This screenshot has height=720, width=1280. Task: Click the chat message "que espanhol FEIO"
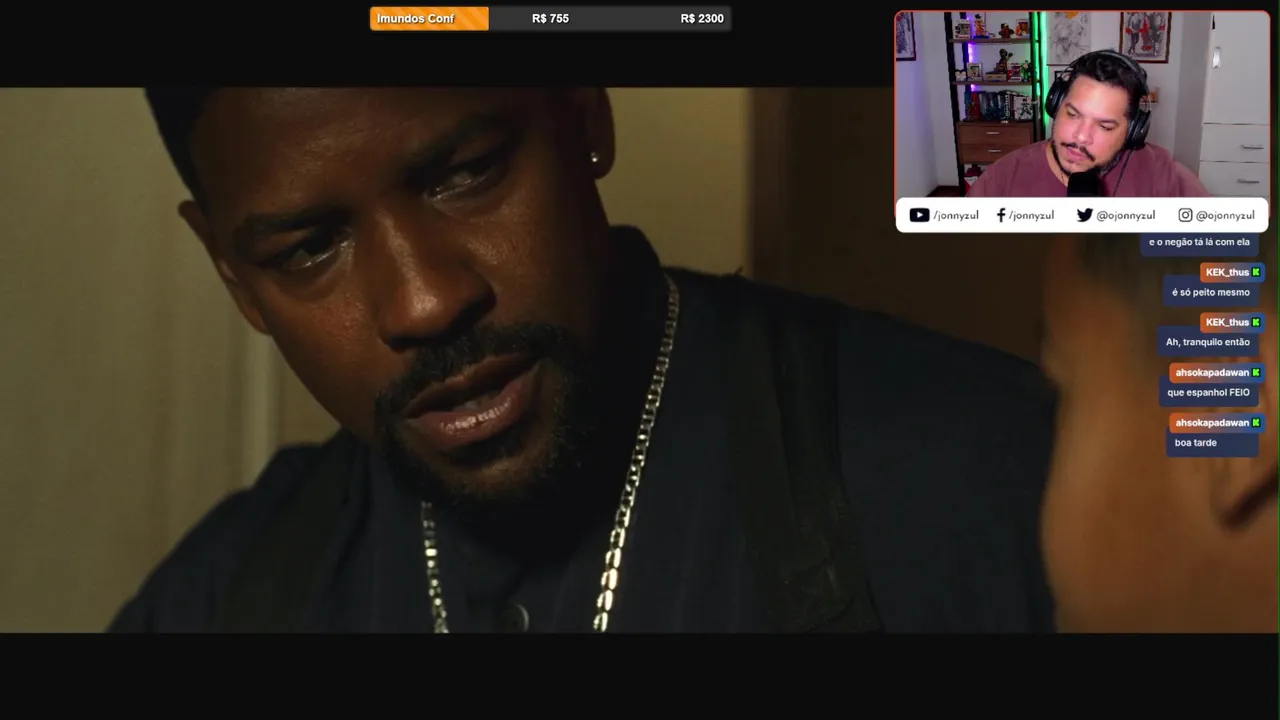point(1208,392)
